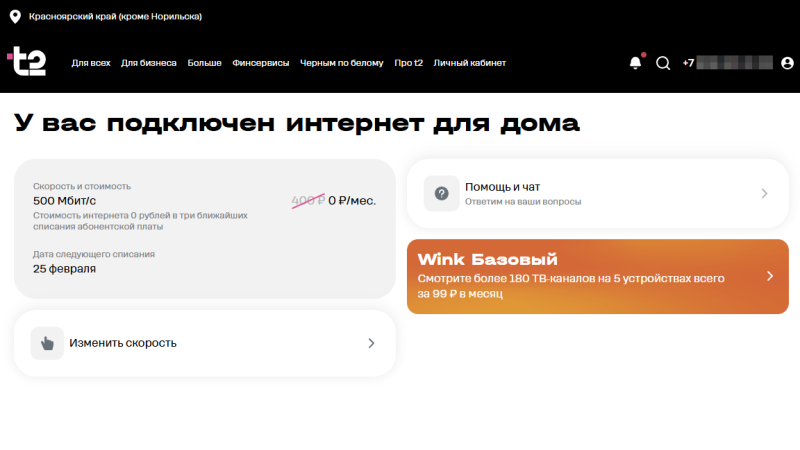Viewport: 800px width, 450px height.
Task: Open the Про t2 menu item
Action: 408,63
